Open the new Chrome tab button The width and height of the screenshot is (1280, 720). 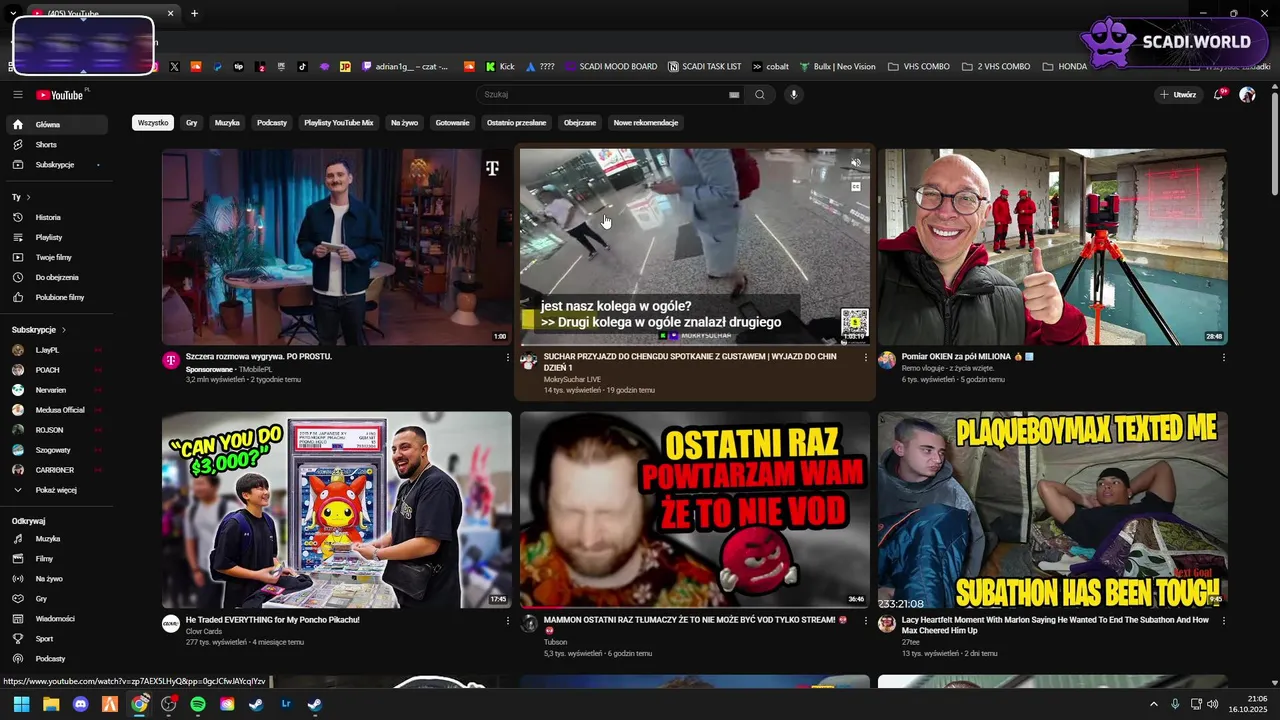click(194, 14)
